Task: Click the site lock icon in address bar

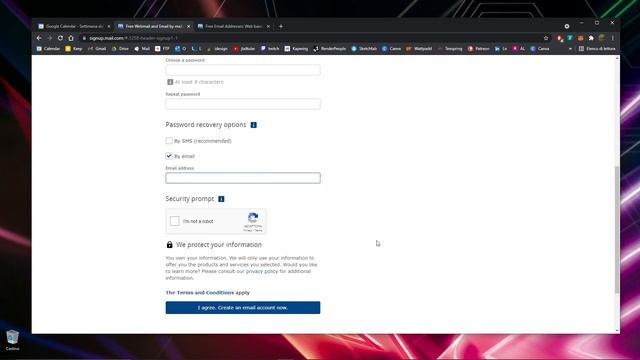Action: (84, 38)
